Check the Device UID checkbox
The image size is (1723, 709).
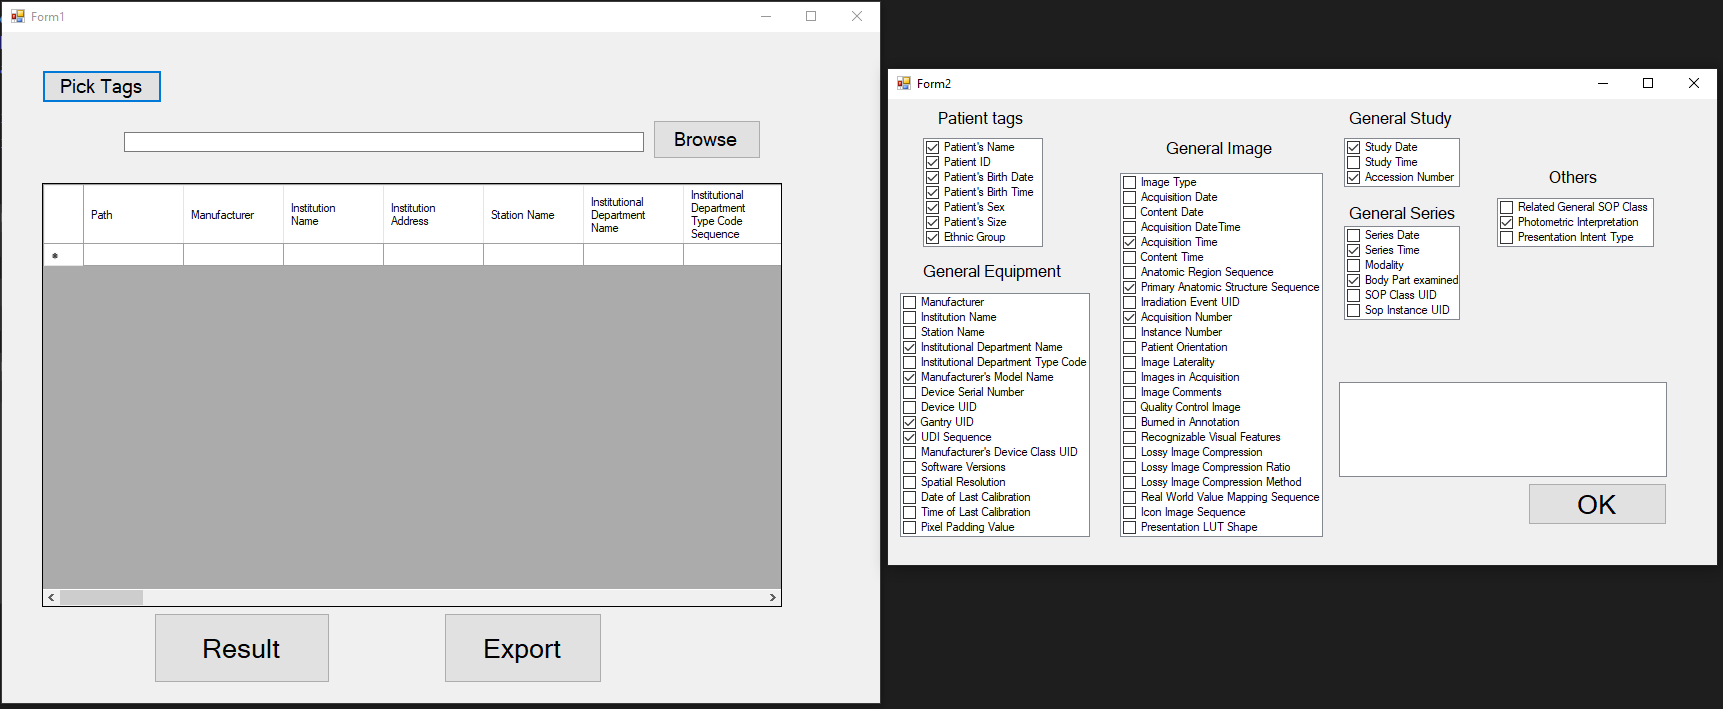pos(910,407)
